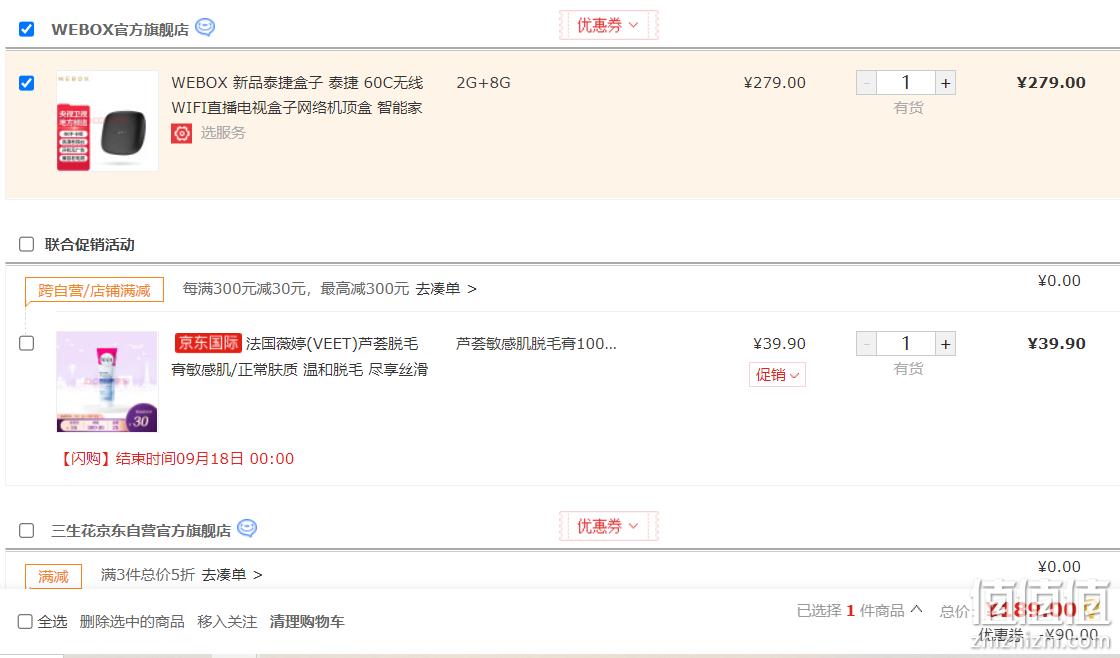Increase VEET cream quantity with plus
The height and width of the screenshot is (658, 1120).
tap(945, 344)
